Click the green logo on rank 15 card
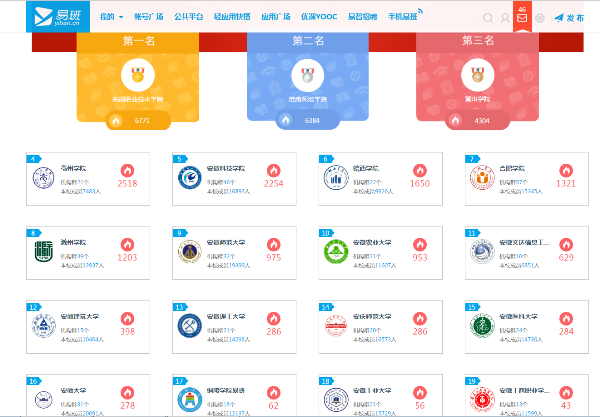 tap(482, 326)
